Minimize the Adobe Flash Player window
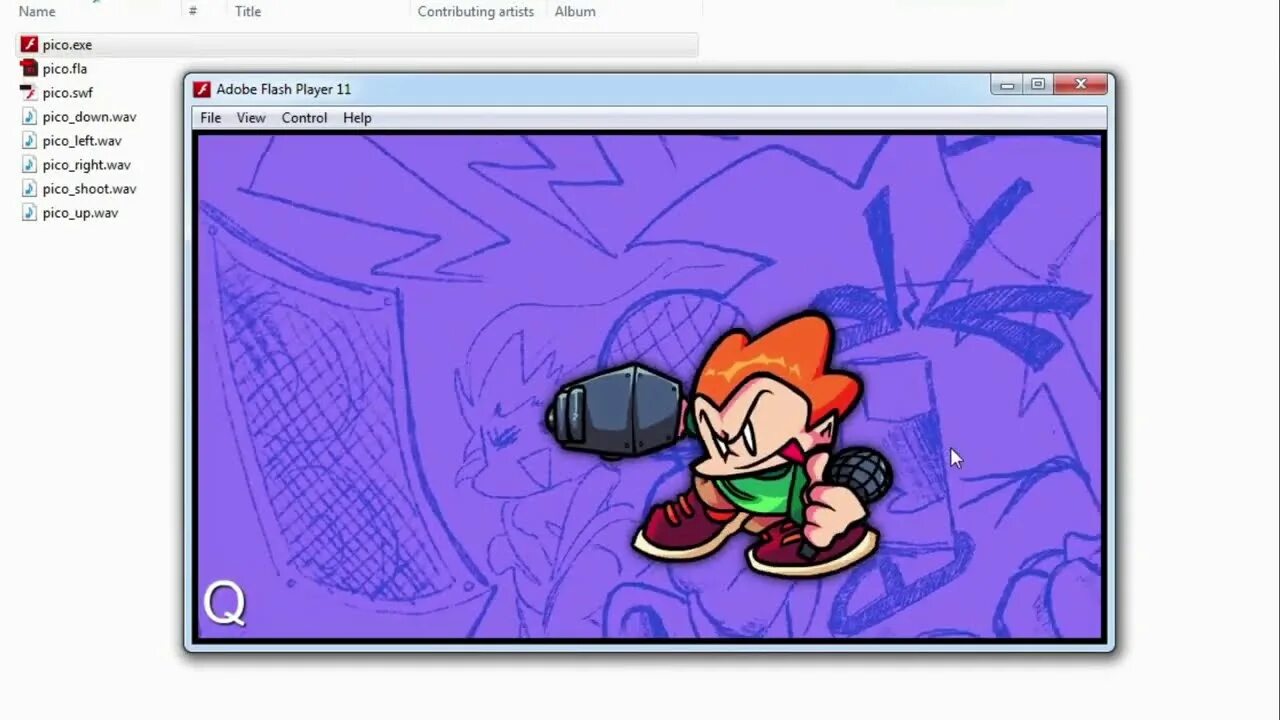Screen dimensions: 1280x720 pos(1007,85)
